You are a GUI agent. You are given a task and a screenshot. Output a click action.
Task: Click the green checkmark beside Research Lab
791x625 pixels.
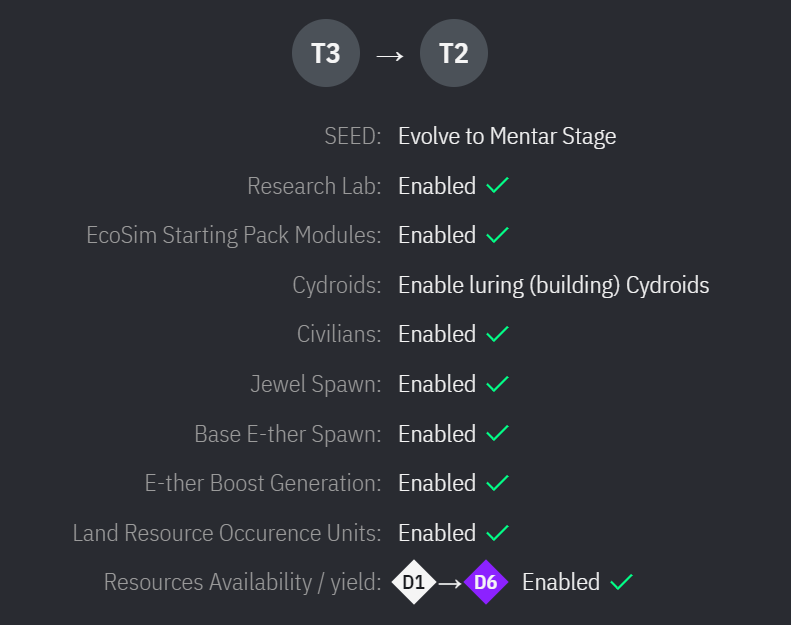(497, 186)
